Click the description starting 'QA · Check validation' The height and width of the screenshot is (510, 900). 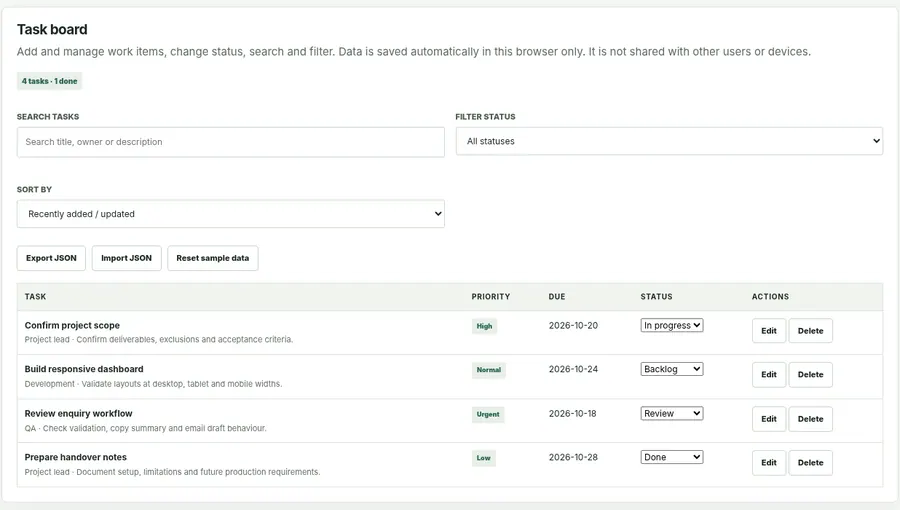(145, 428)
